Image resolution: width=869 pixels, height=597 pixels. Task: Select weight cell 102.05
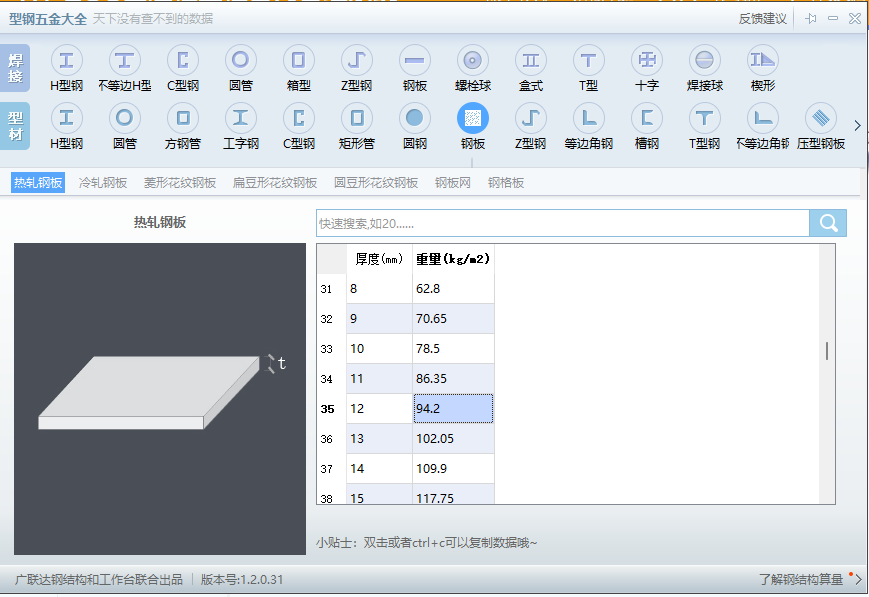tap(453, 438)
